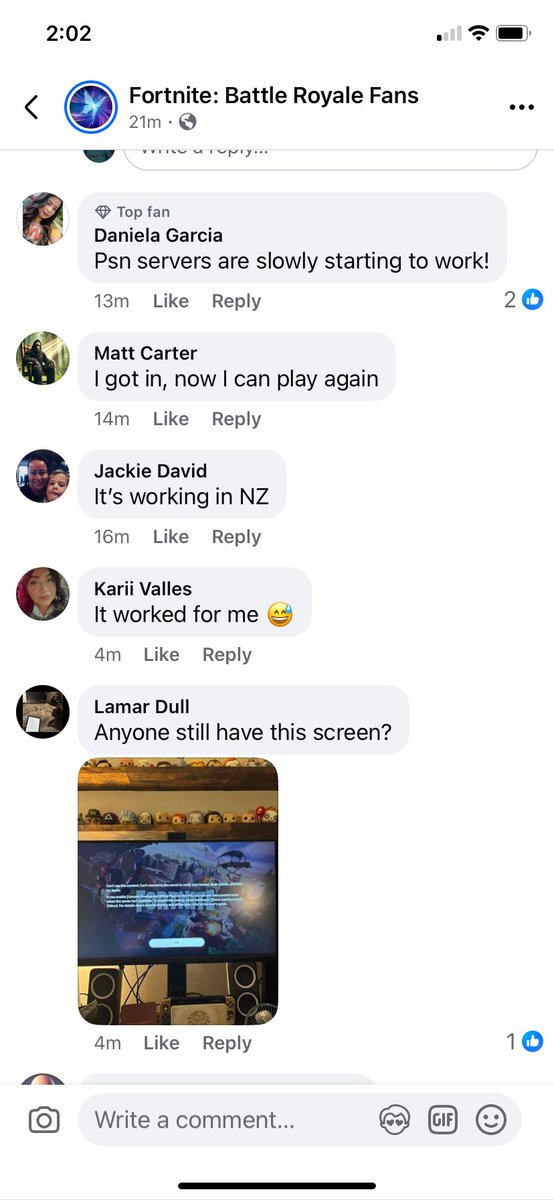Open the avatar sticker picker icon
This screenshot has width=554, height=1200.
[395, 1120]
